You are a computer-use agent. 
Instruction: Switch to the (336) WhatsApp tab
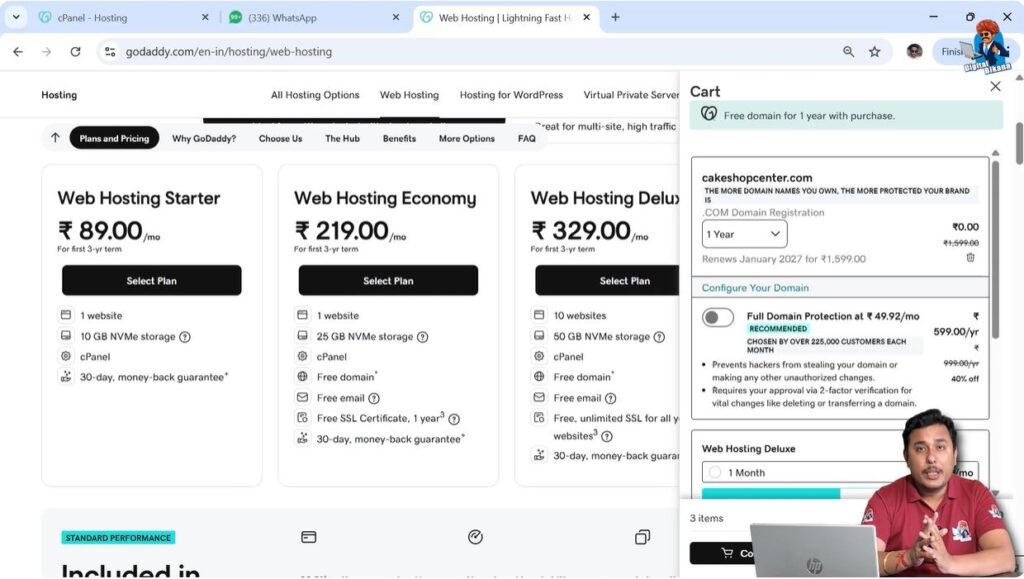click(x=313, y=18)
